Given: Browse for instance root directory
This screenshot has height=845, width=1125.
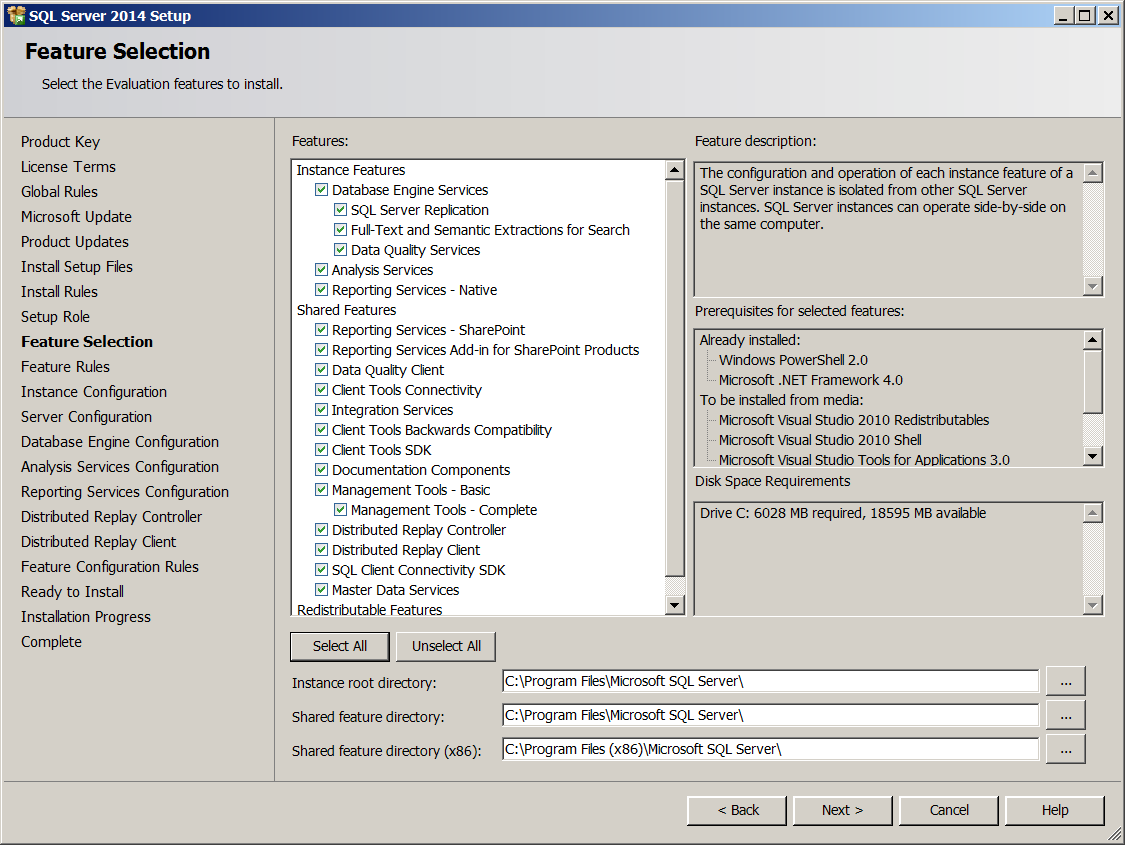Looking at the screenshot, I should tap(1065, 681).
